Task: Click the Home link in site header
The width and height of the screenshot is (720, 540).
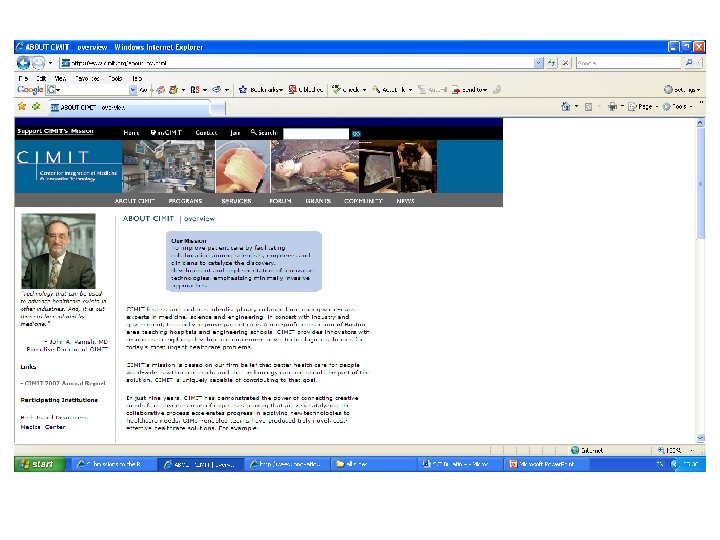Action: point(131,133)
